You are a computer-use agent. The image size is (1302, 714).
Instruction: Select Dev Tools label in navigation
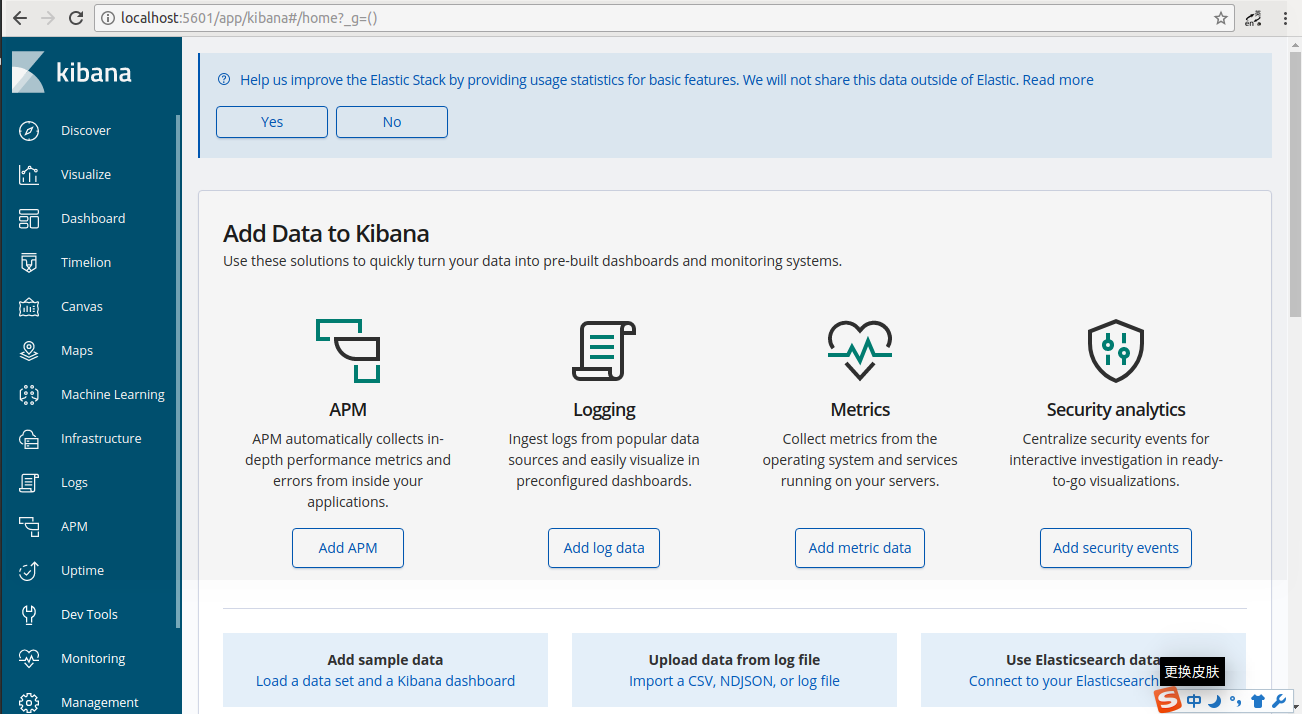click(89, 615)
